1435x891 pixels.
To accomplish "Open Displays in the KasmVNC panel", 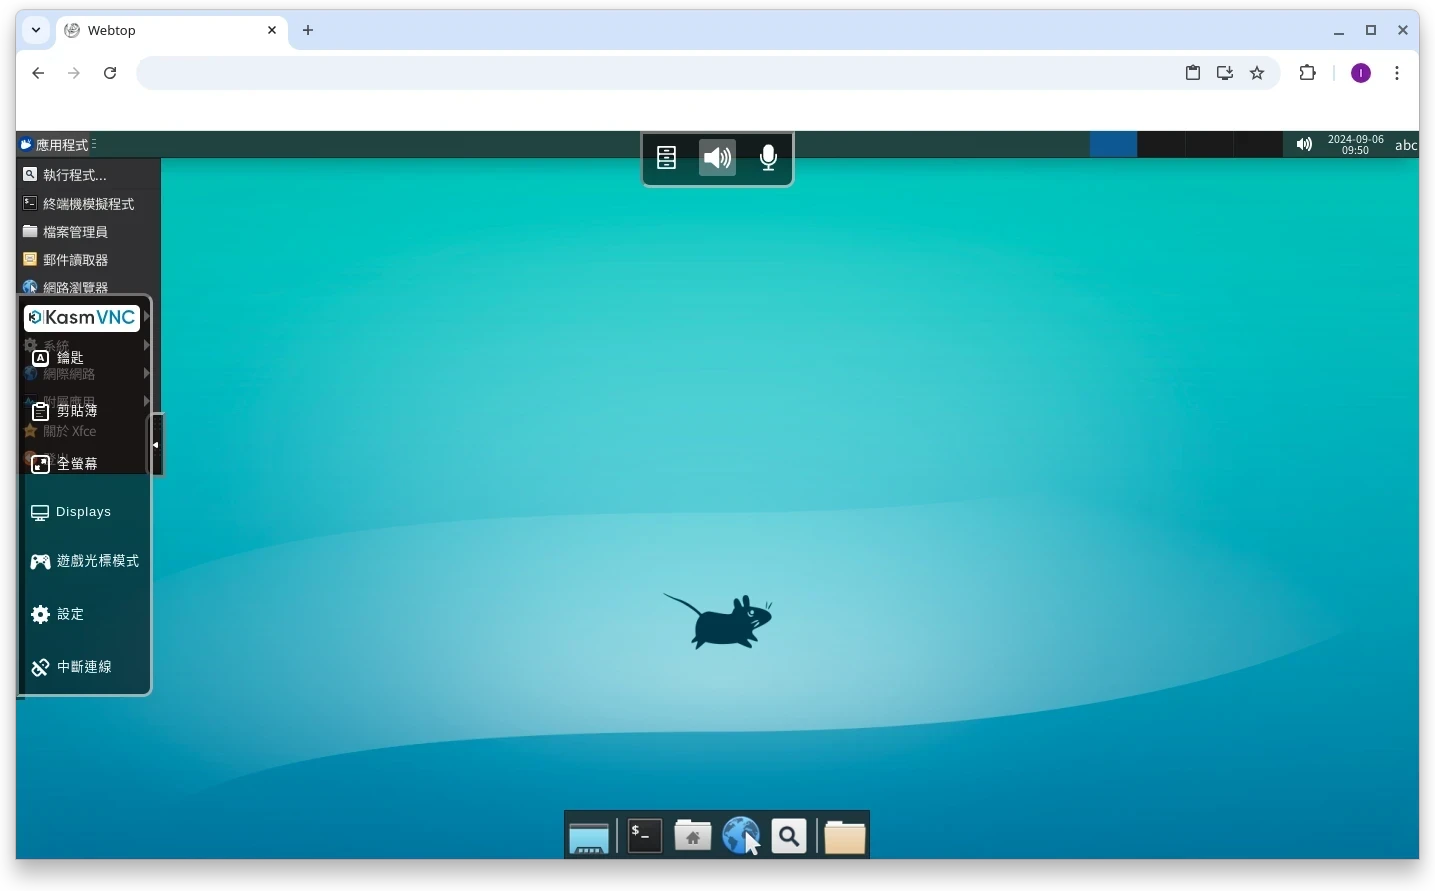I will tap(72, 512).
